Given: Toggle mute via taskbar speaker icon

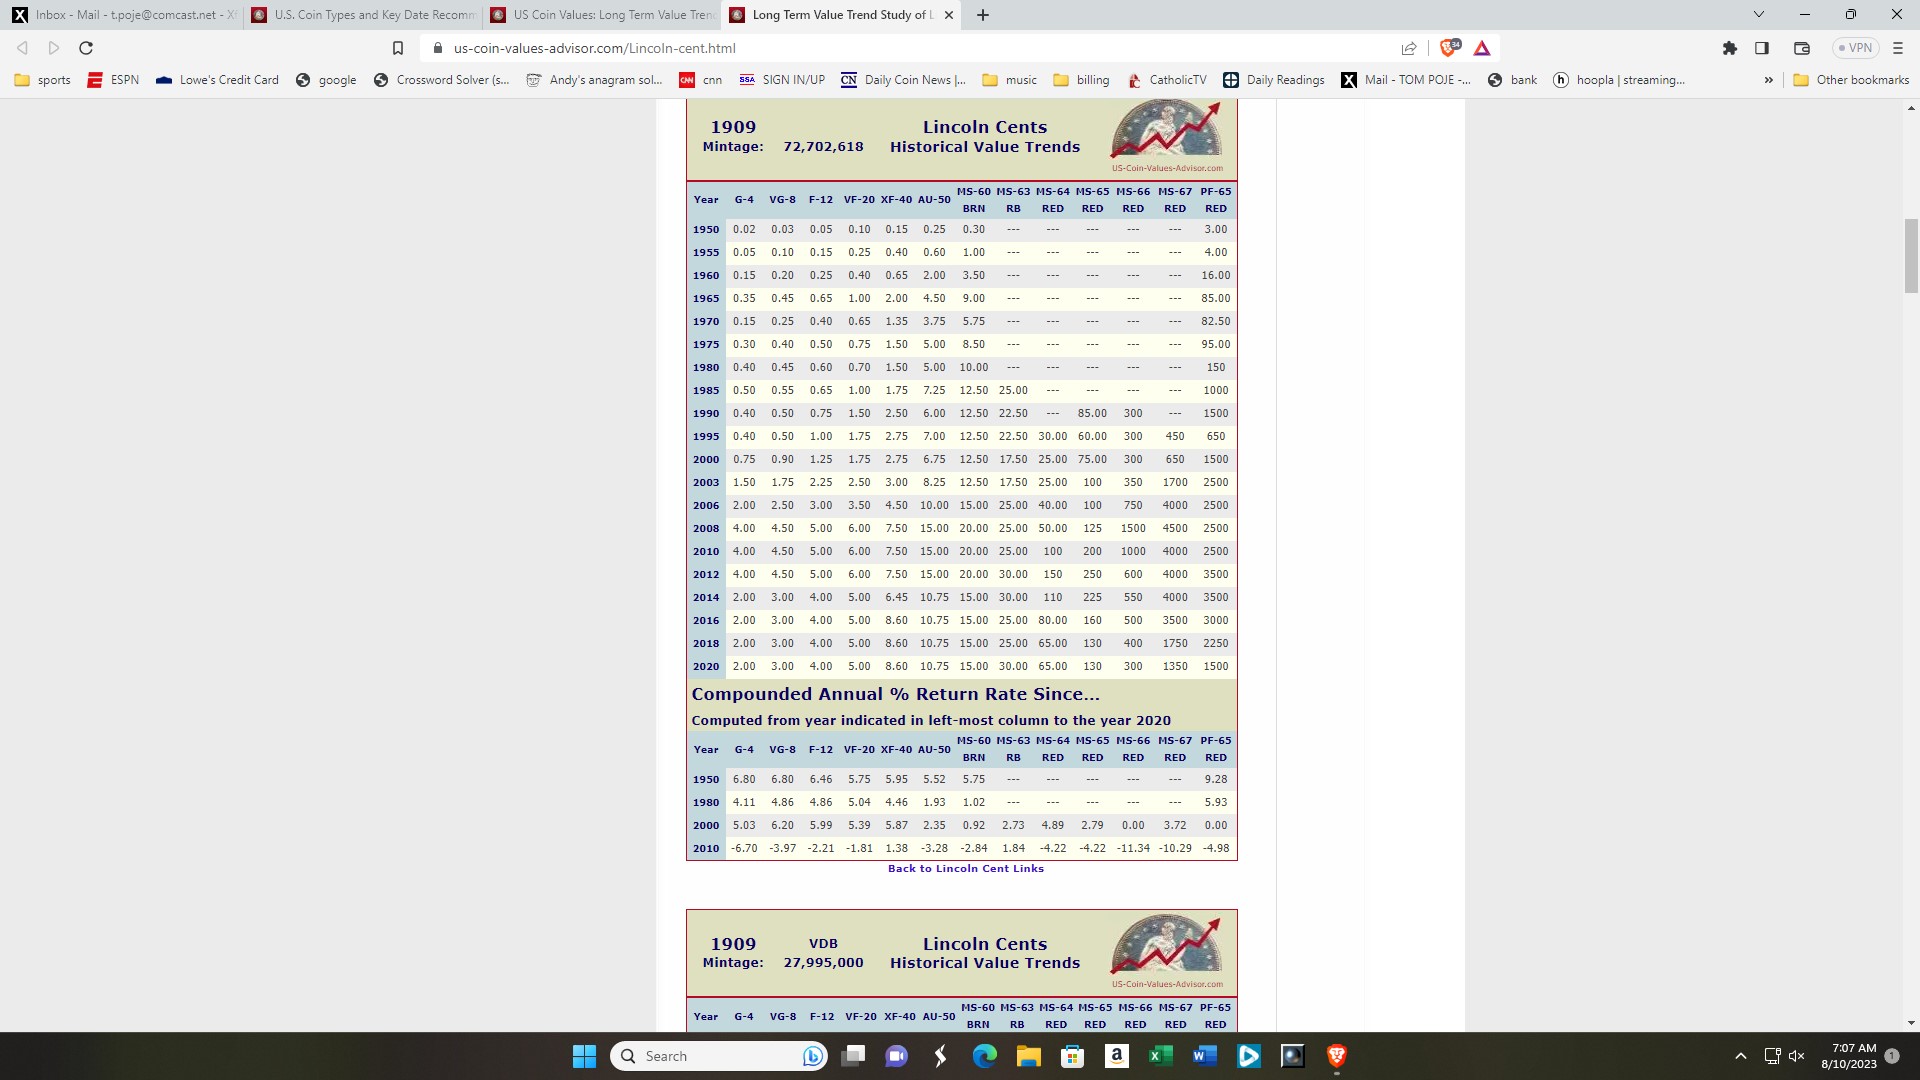Looking at the screenshot, I should click(x=1797, y=1056).
